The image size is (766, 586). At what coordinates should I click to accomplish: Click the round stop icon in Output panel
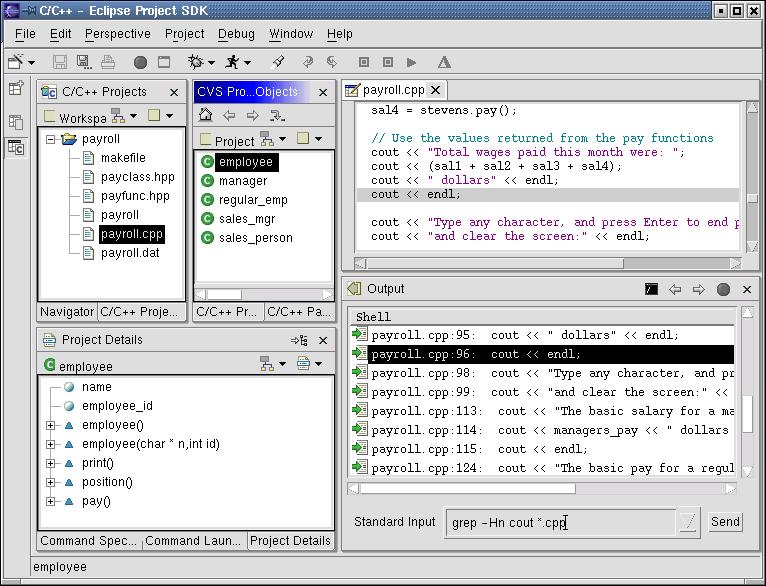click(723, 289)
